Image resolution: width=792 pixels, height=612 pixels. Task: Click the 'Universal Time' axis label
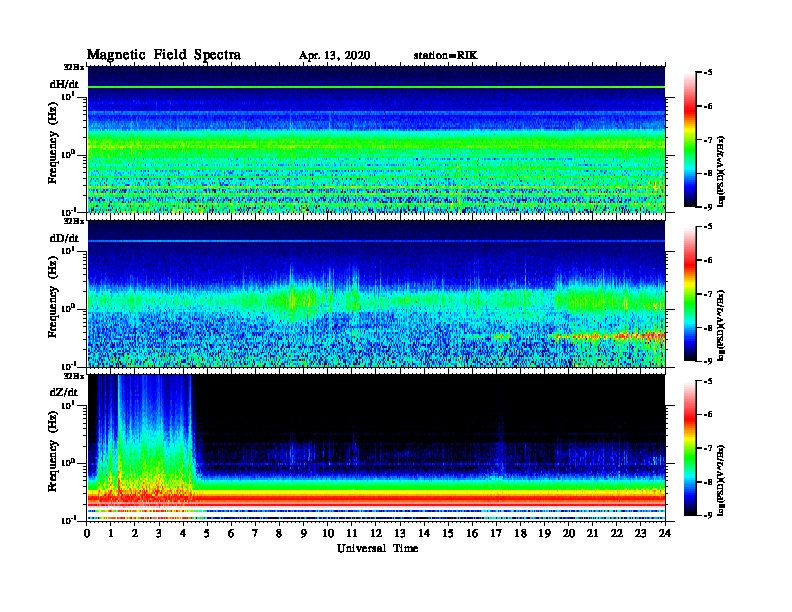pyautogui.click(x=377, y=548)
